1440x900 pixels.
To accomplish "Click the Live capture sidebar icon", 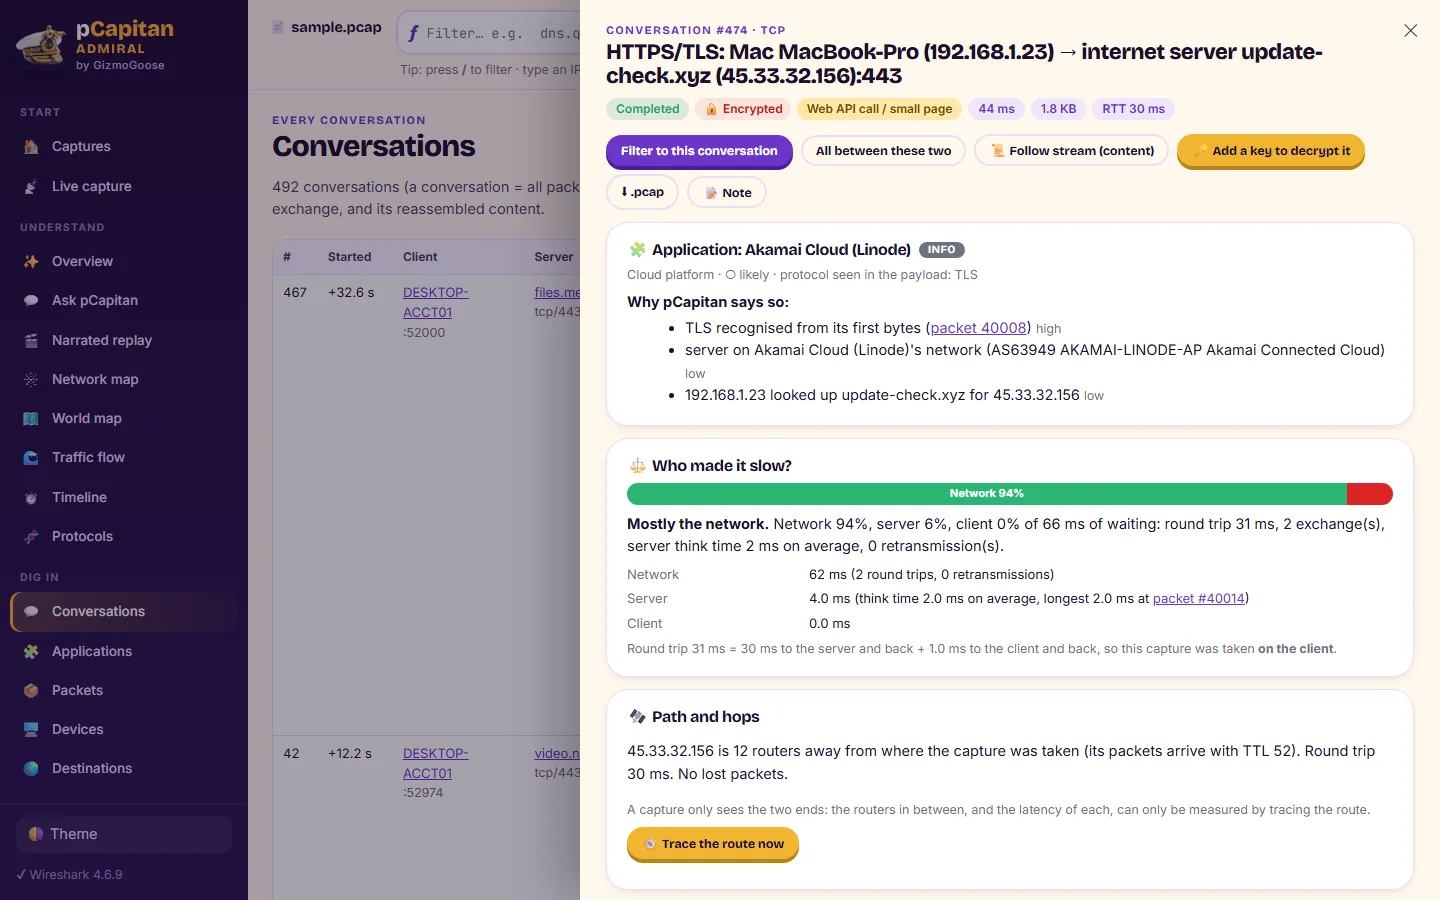I will pyautogui.click(x=31, y=187).
